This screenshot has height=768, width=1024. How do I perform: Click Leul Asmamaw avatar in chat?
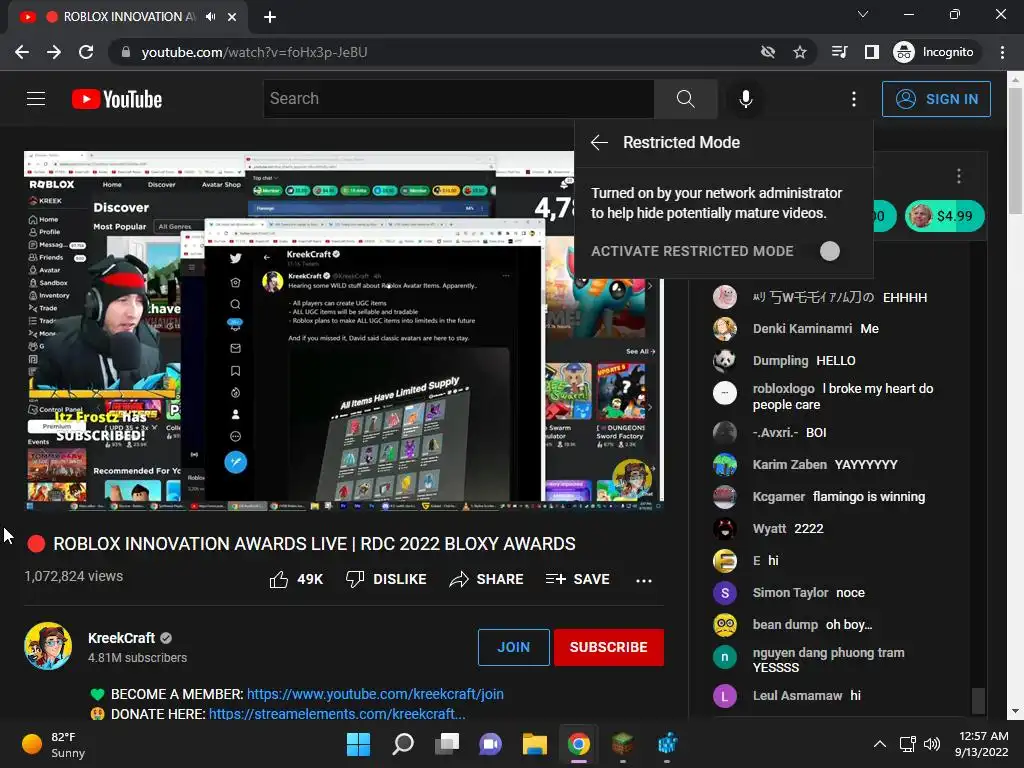[724, 696]
